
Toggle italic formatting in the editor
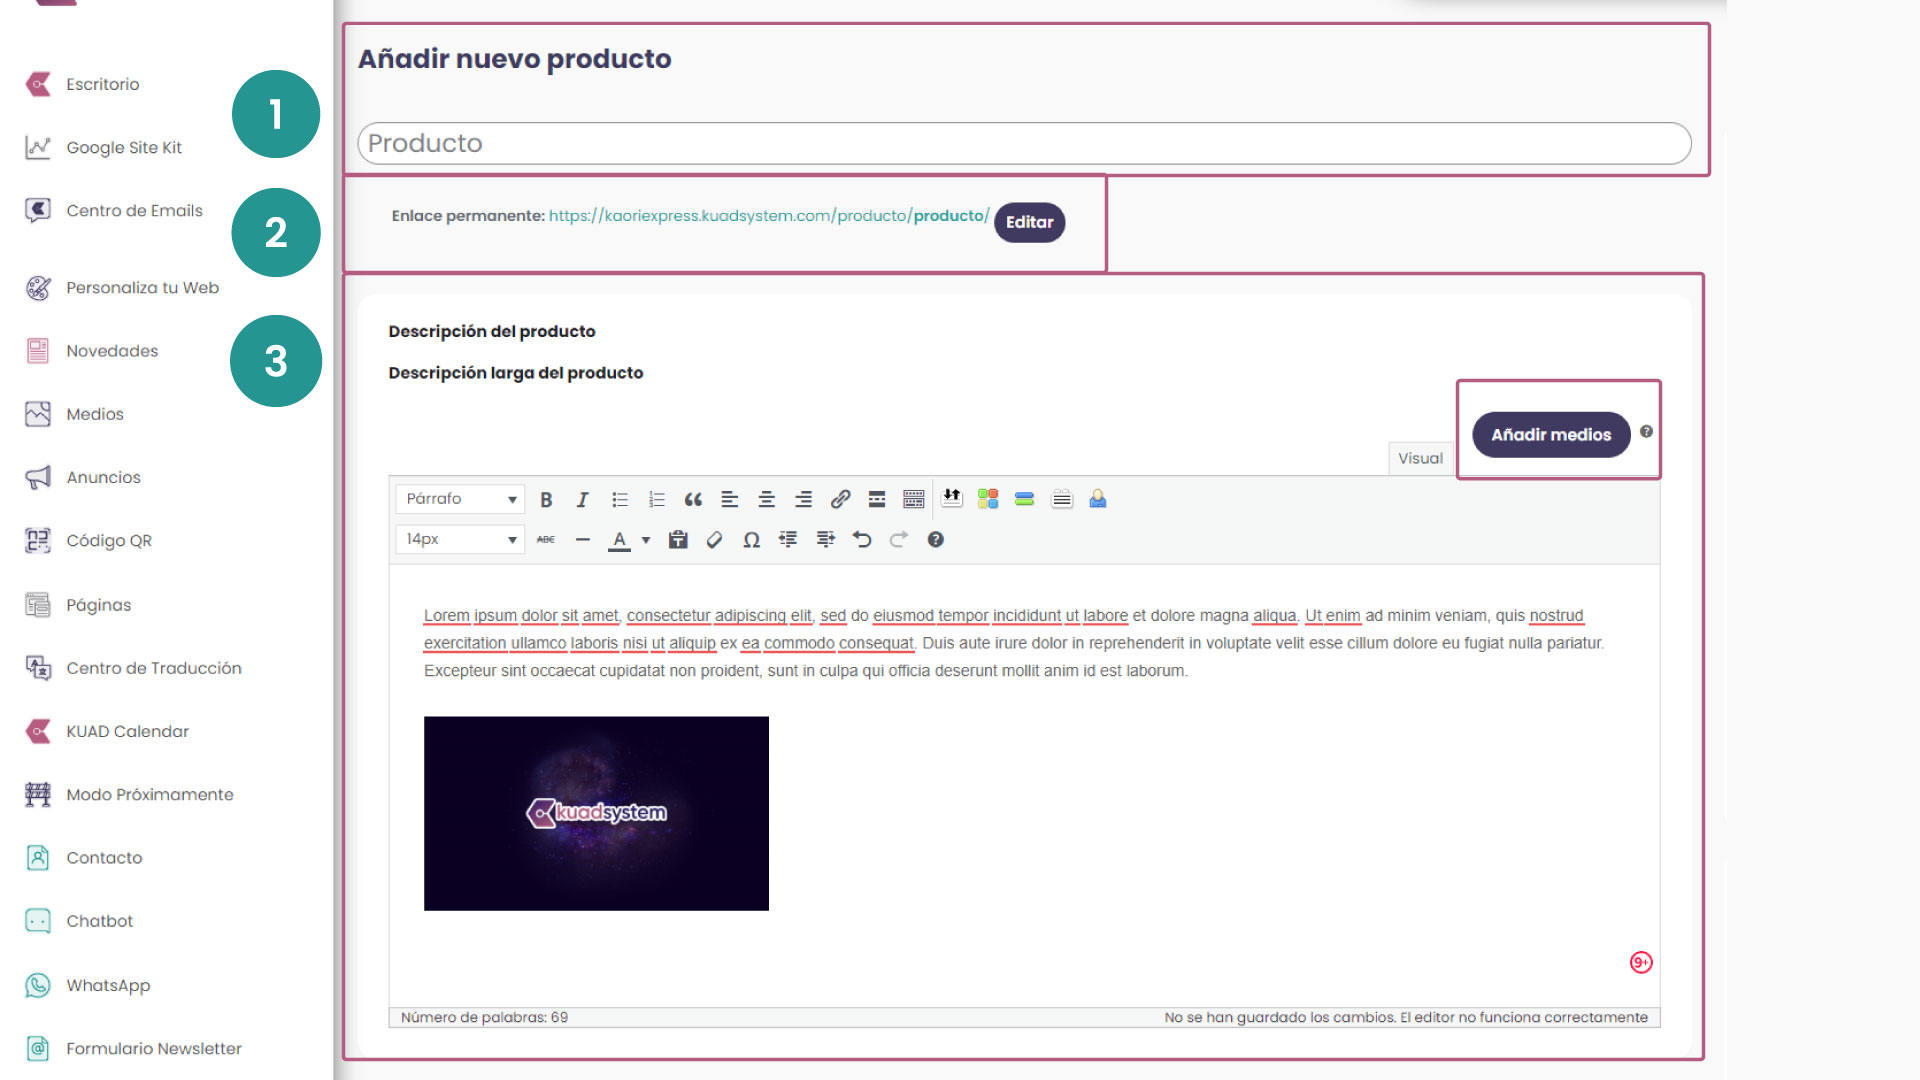(x=582, y=499)
